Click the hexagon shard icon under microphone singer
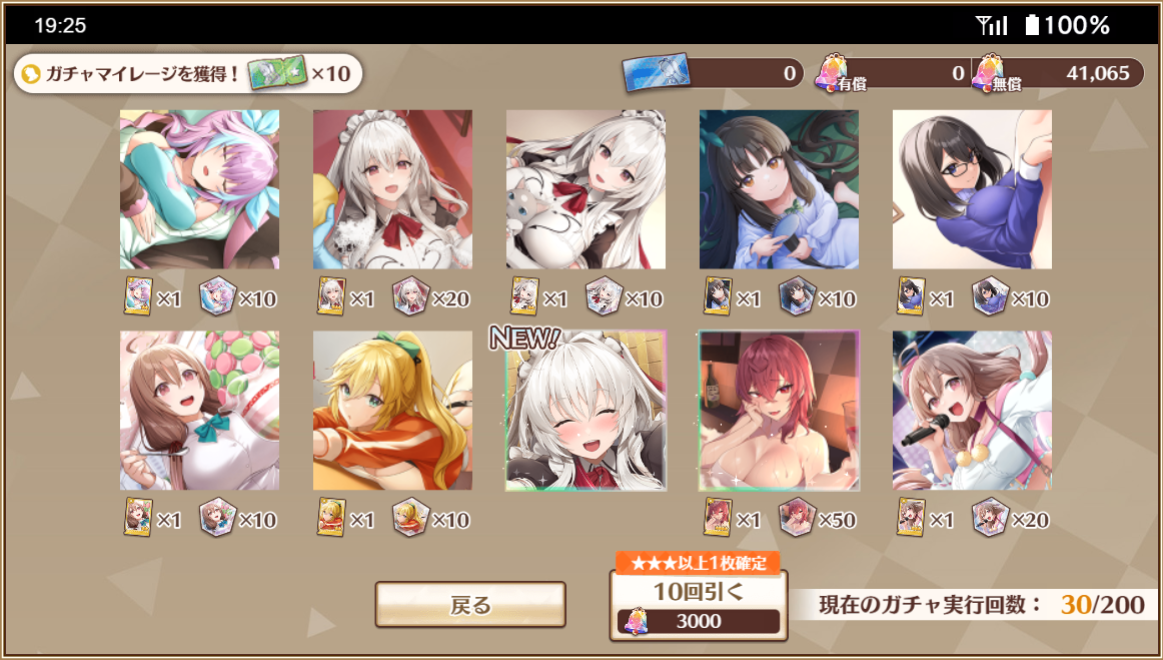Screen dimensions: 1163x660 990,518
